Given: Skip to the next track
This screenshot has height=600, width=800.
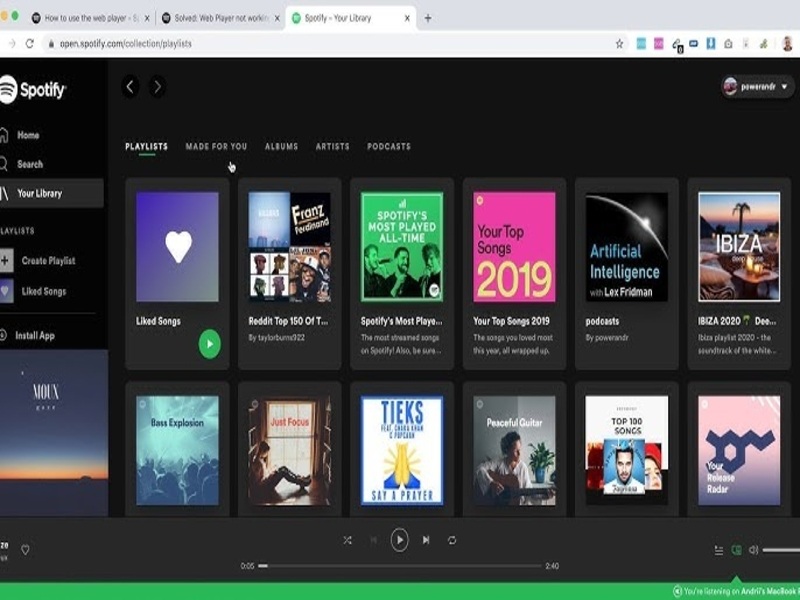Looking at the screenshot, I should (x=426, y=540).
